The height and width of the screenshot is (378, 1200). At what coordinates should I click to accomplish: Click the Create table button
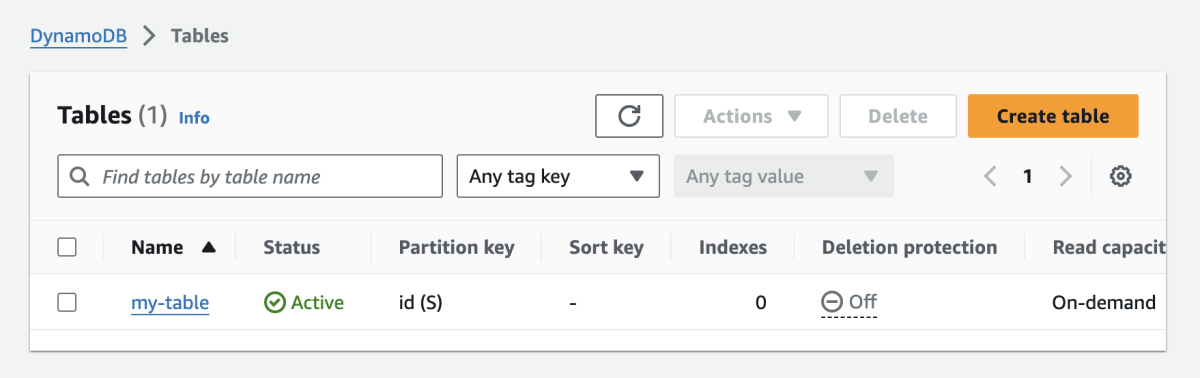coord(1053,116)
